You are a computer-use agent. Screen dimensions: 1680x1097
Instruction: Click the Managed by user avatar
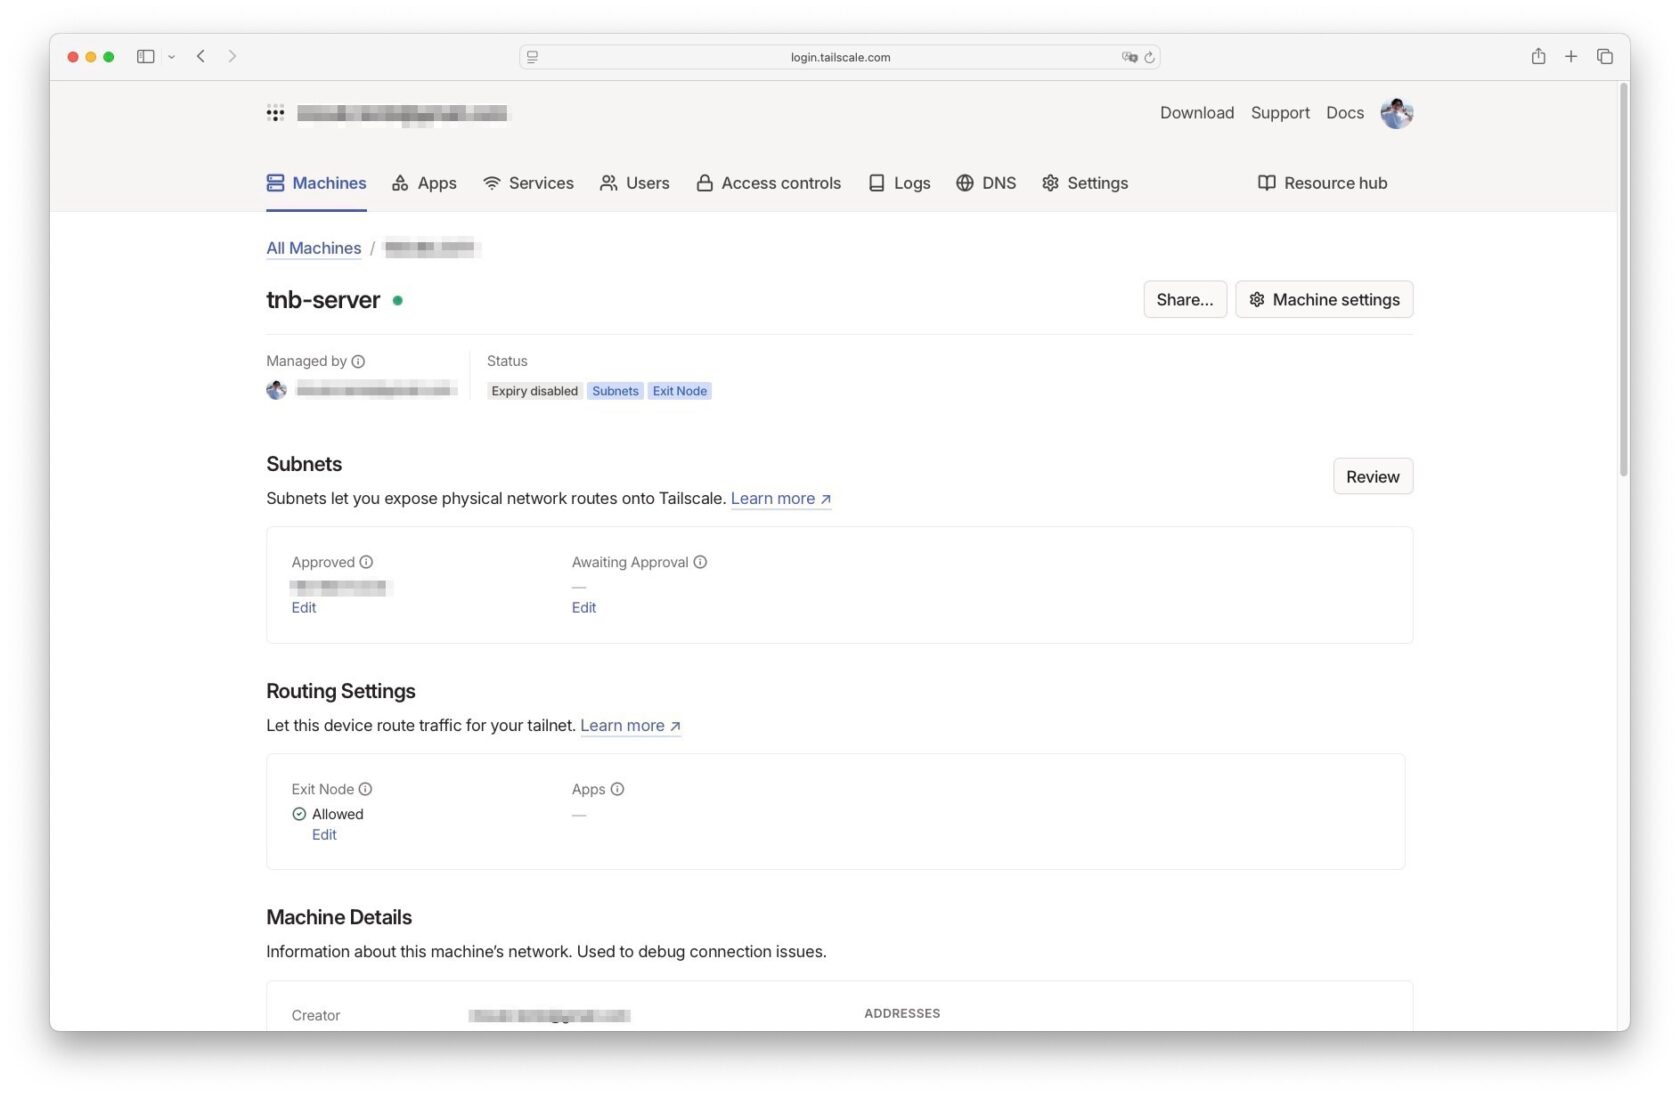tap(277, 390)
